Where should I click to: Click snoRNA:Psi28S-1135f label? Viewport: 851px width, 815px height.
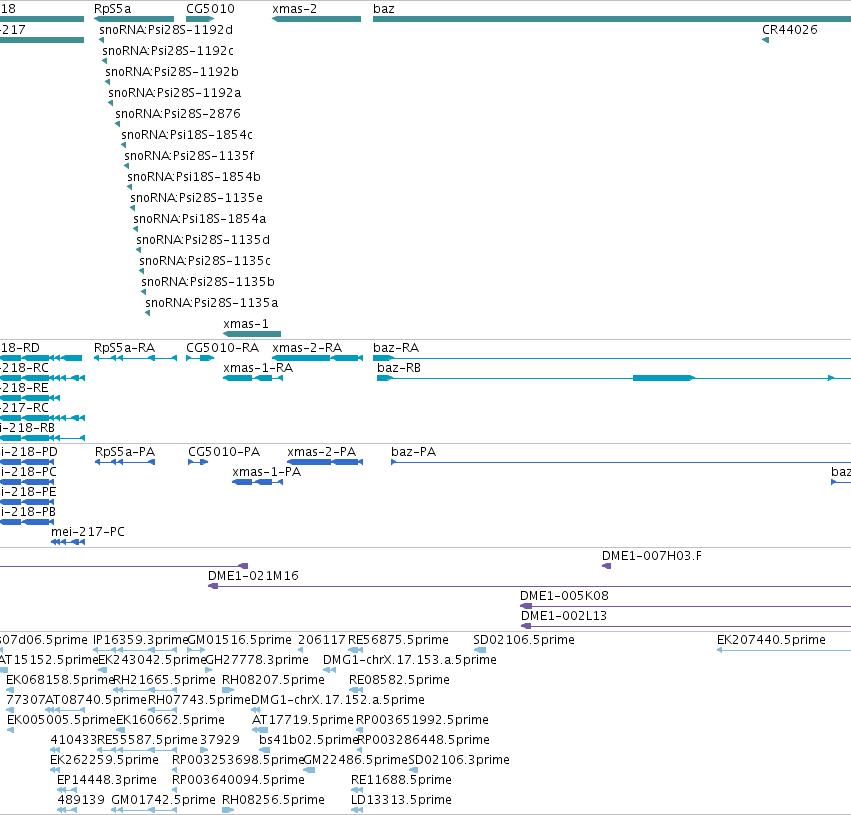(x=189, y=156)
